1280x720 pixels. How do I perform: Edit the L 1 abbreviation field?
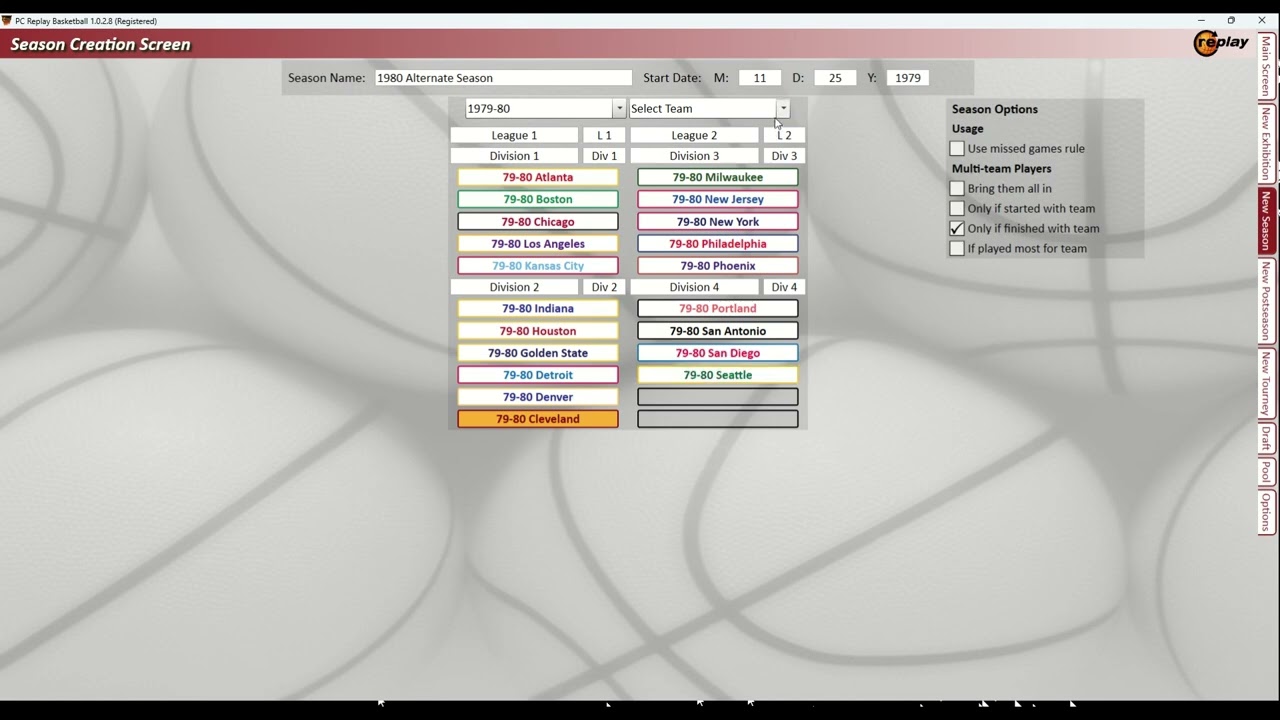coord(604,135)
